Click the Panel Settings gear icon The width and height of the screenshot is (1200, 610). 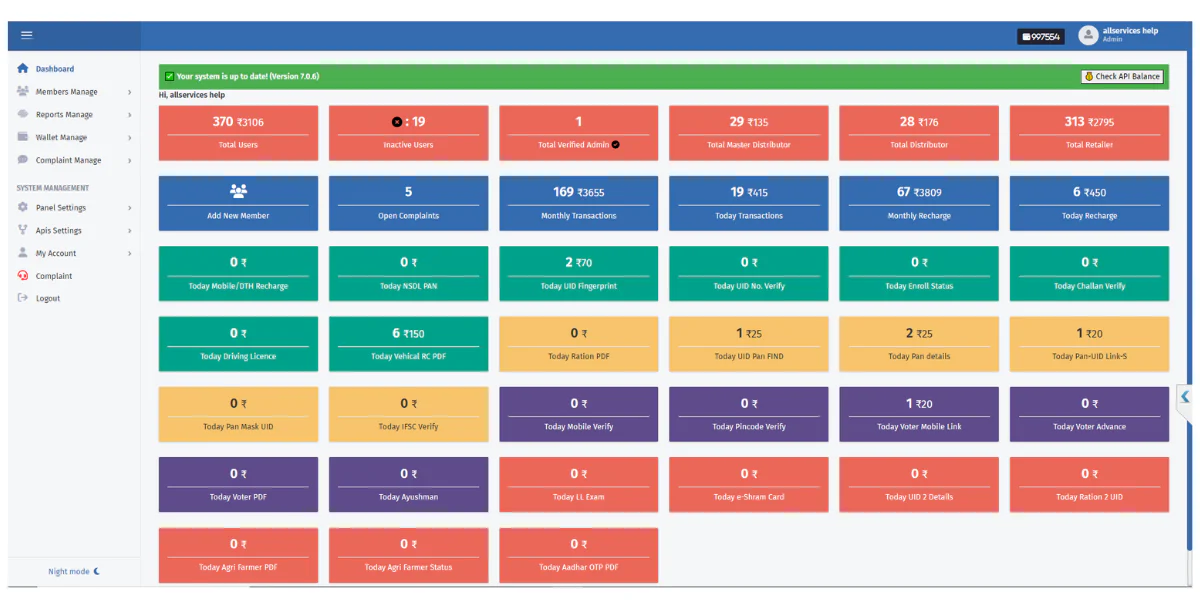pyautogui.click(x=23, y=208)
